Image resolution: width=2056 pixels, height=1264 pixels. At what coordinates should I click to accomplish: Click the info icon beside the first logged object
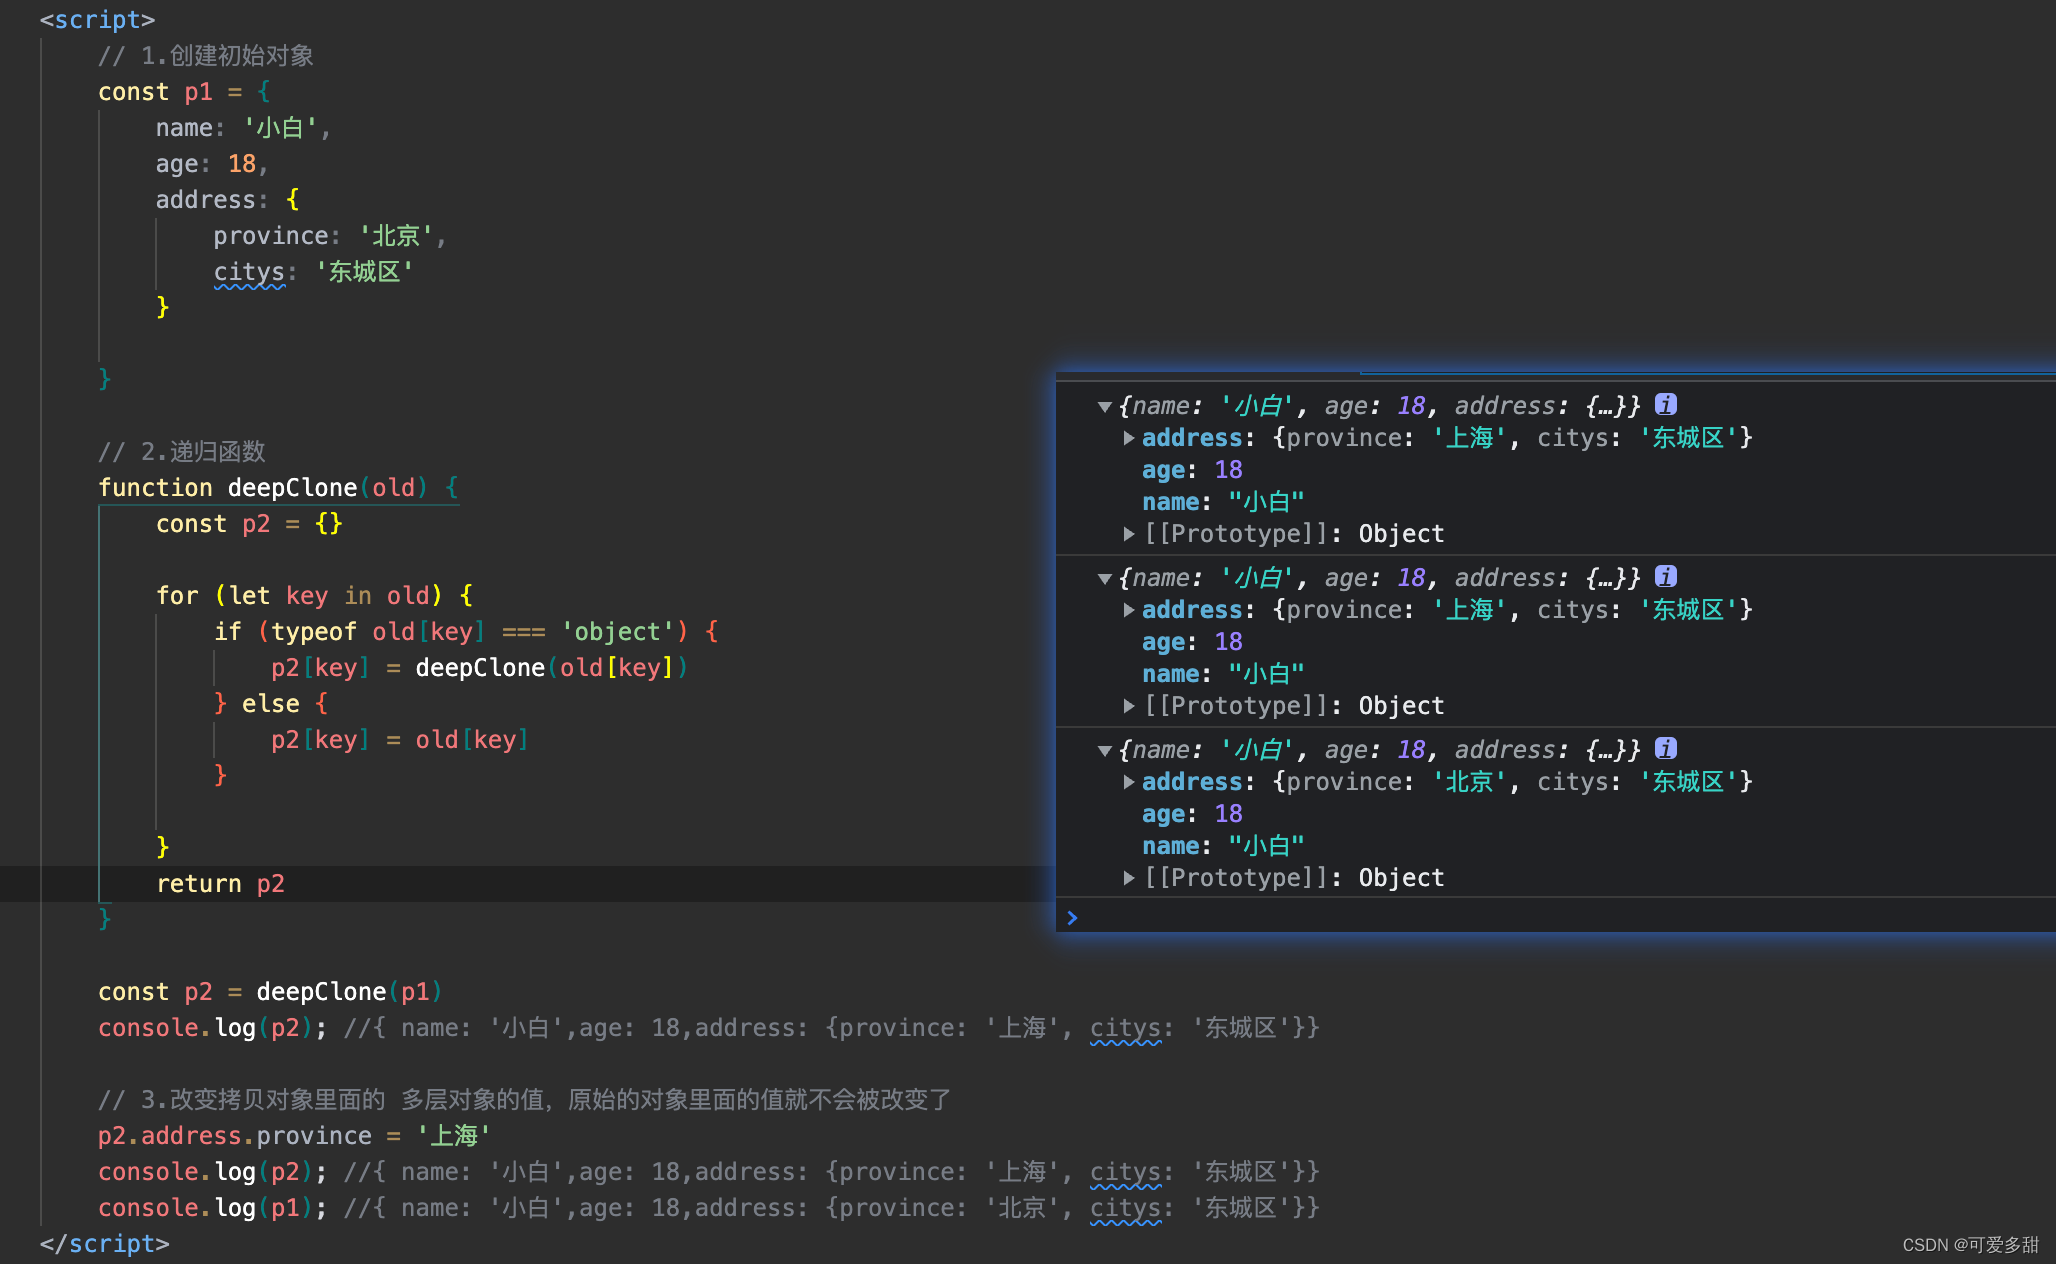(1666, 405)
